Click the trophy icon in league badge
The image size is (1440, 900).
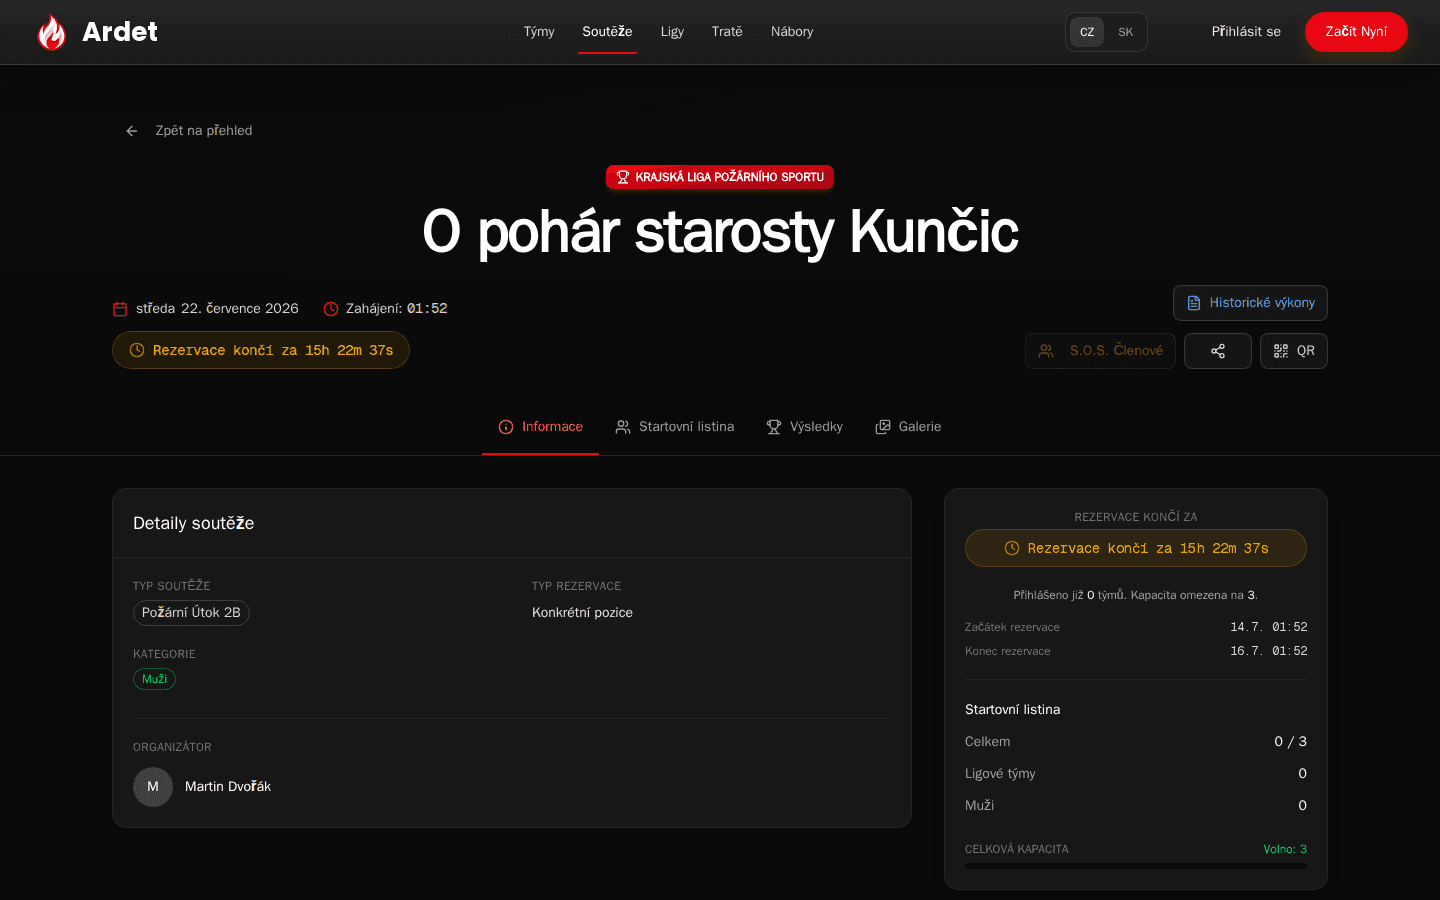(623, 177)
